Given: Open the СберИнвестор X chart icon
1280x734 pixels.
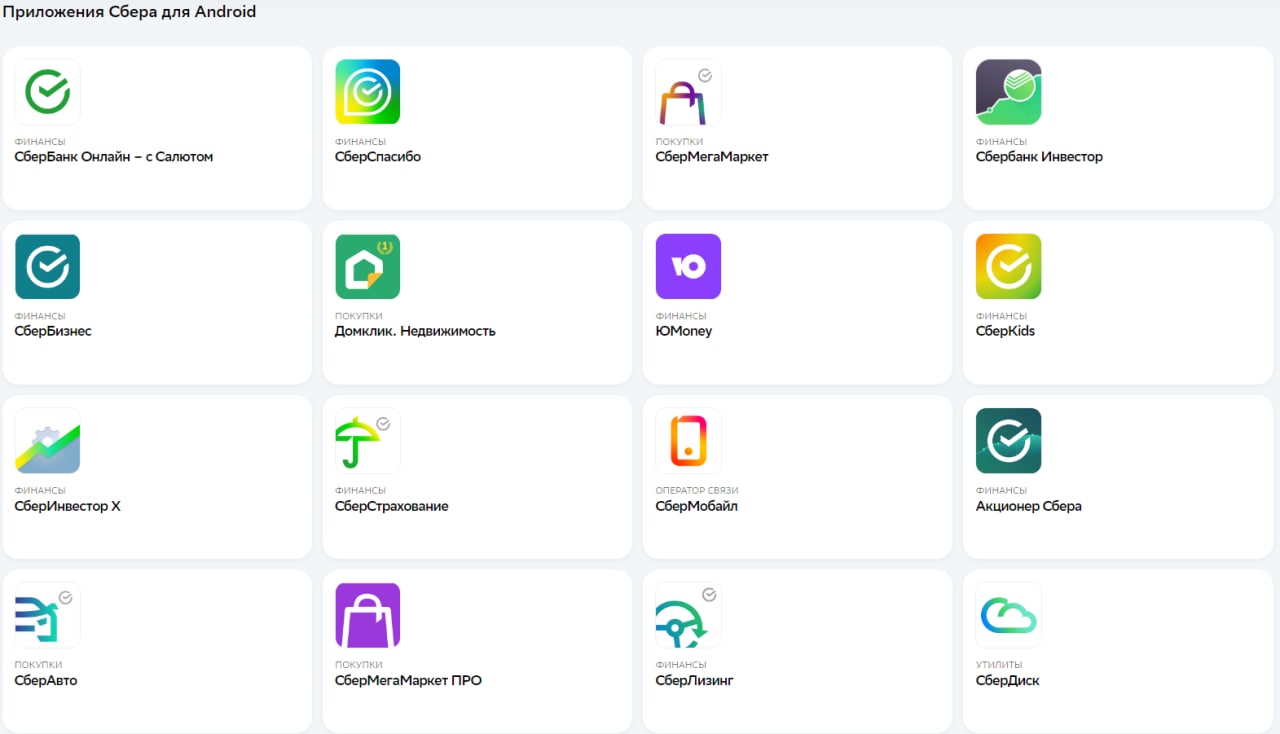Looking at the screenshot, I should tap(48, 441).
